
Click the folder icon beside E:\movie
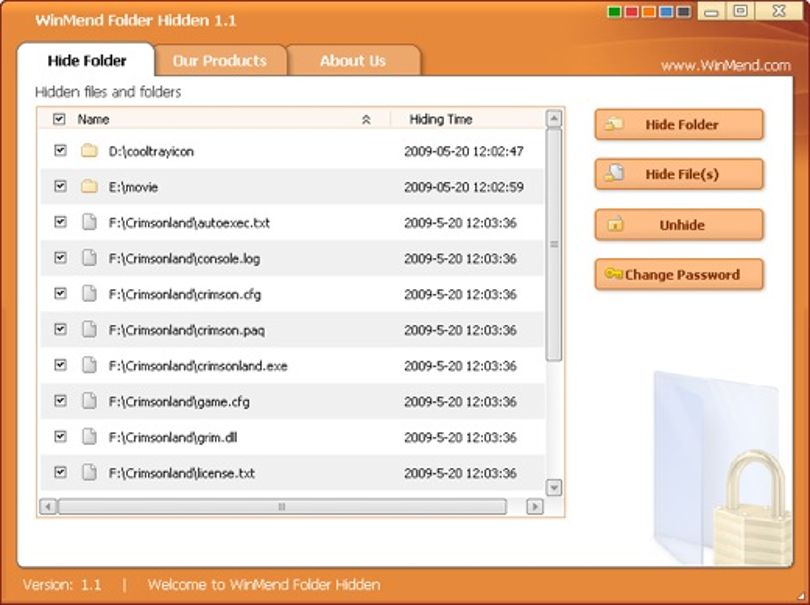point(89,187)
